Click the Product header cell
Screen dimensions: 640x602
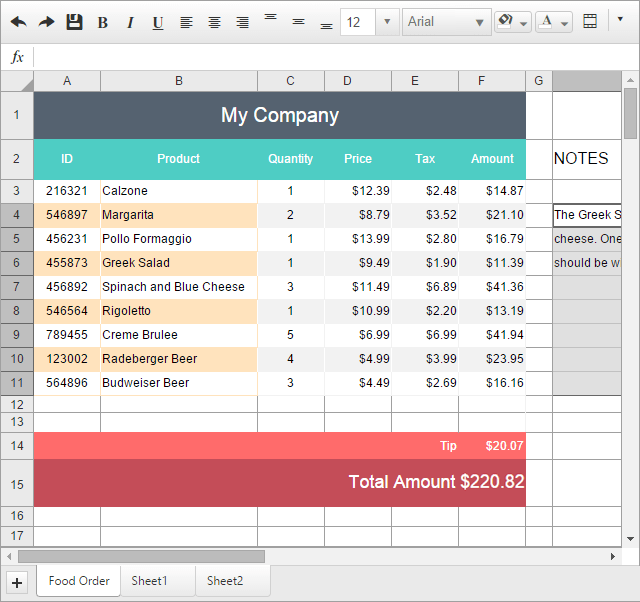click(x=179, y=159)
